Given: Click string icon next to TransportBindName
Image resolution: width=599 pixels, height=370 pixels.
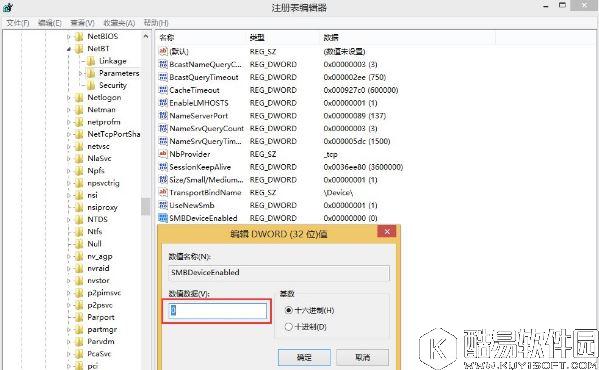Looking at the screenshot, I should (x=163, y=192).
